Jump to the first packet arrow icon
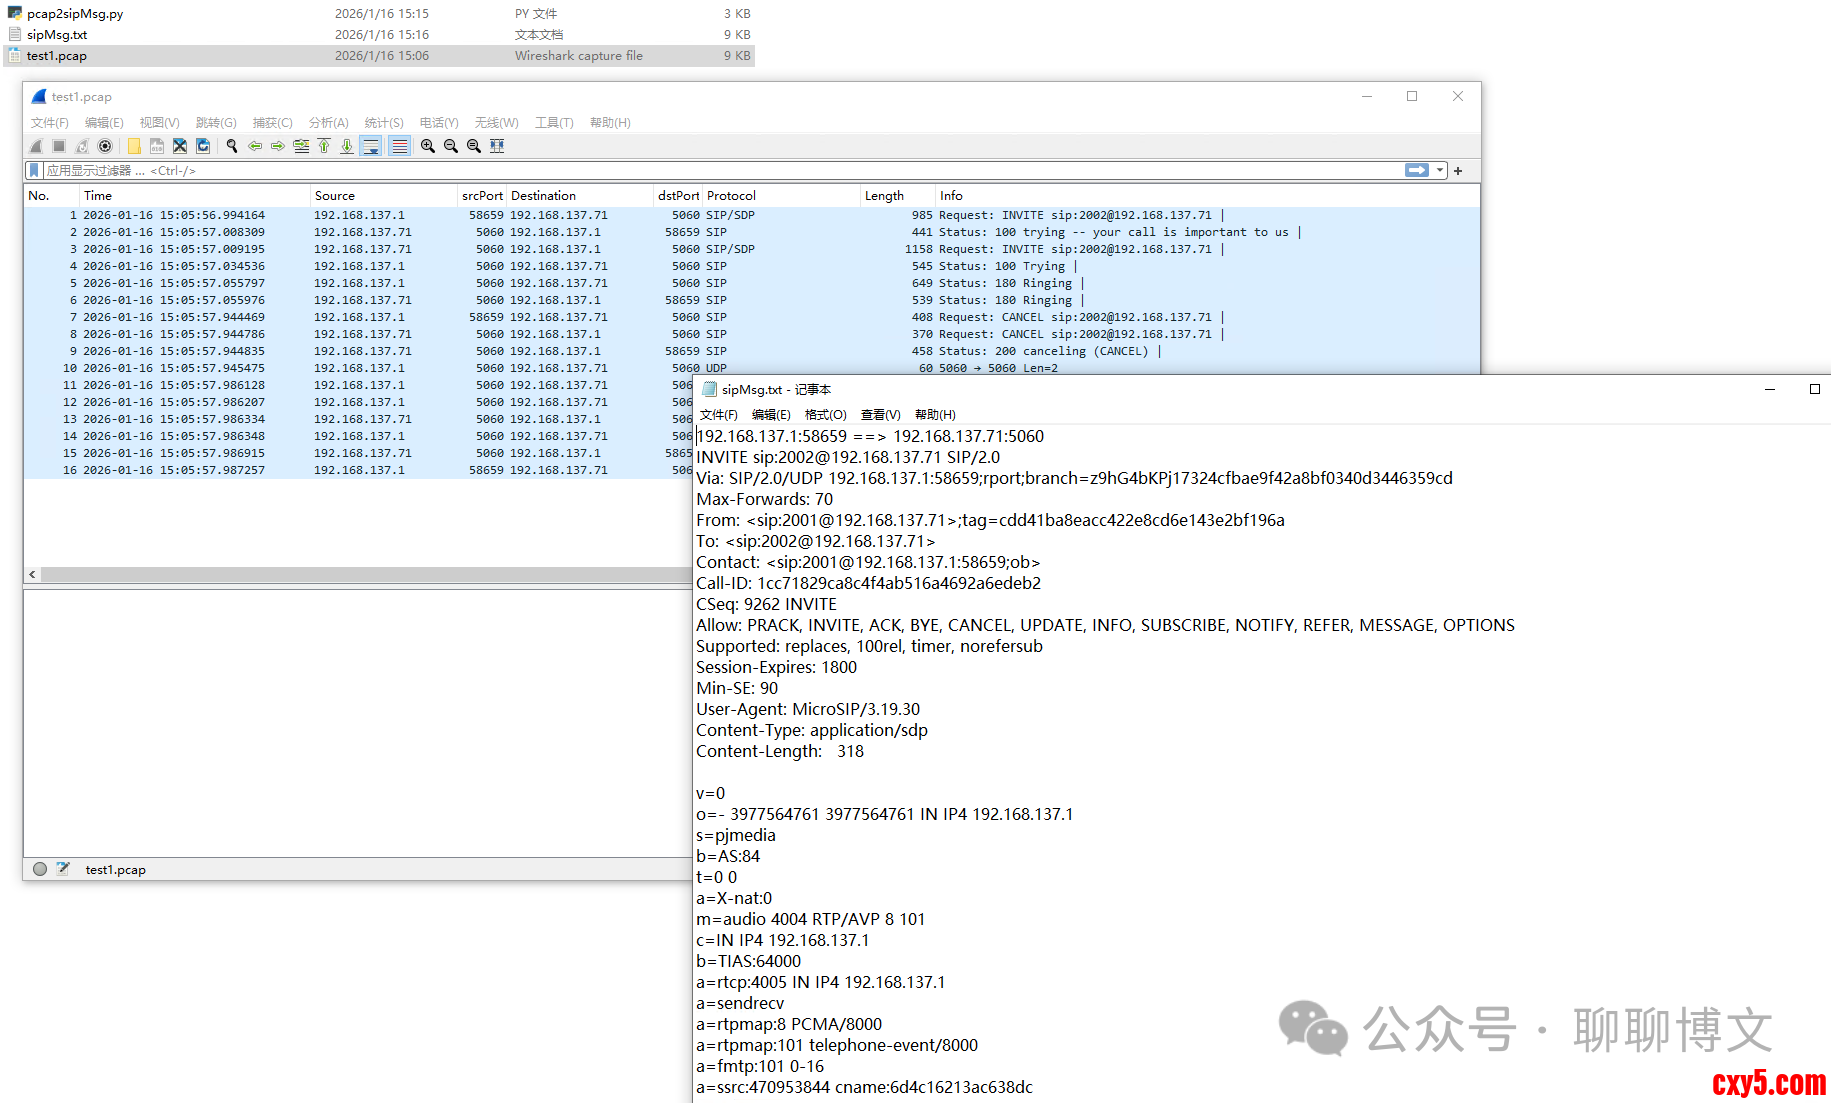Viewport: 1831px width, 1103px height. (x=324, y=146)
